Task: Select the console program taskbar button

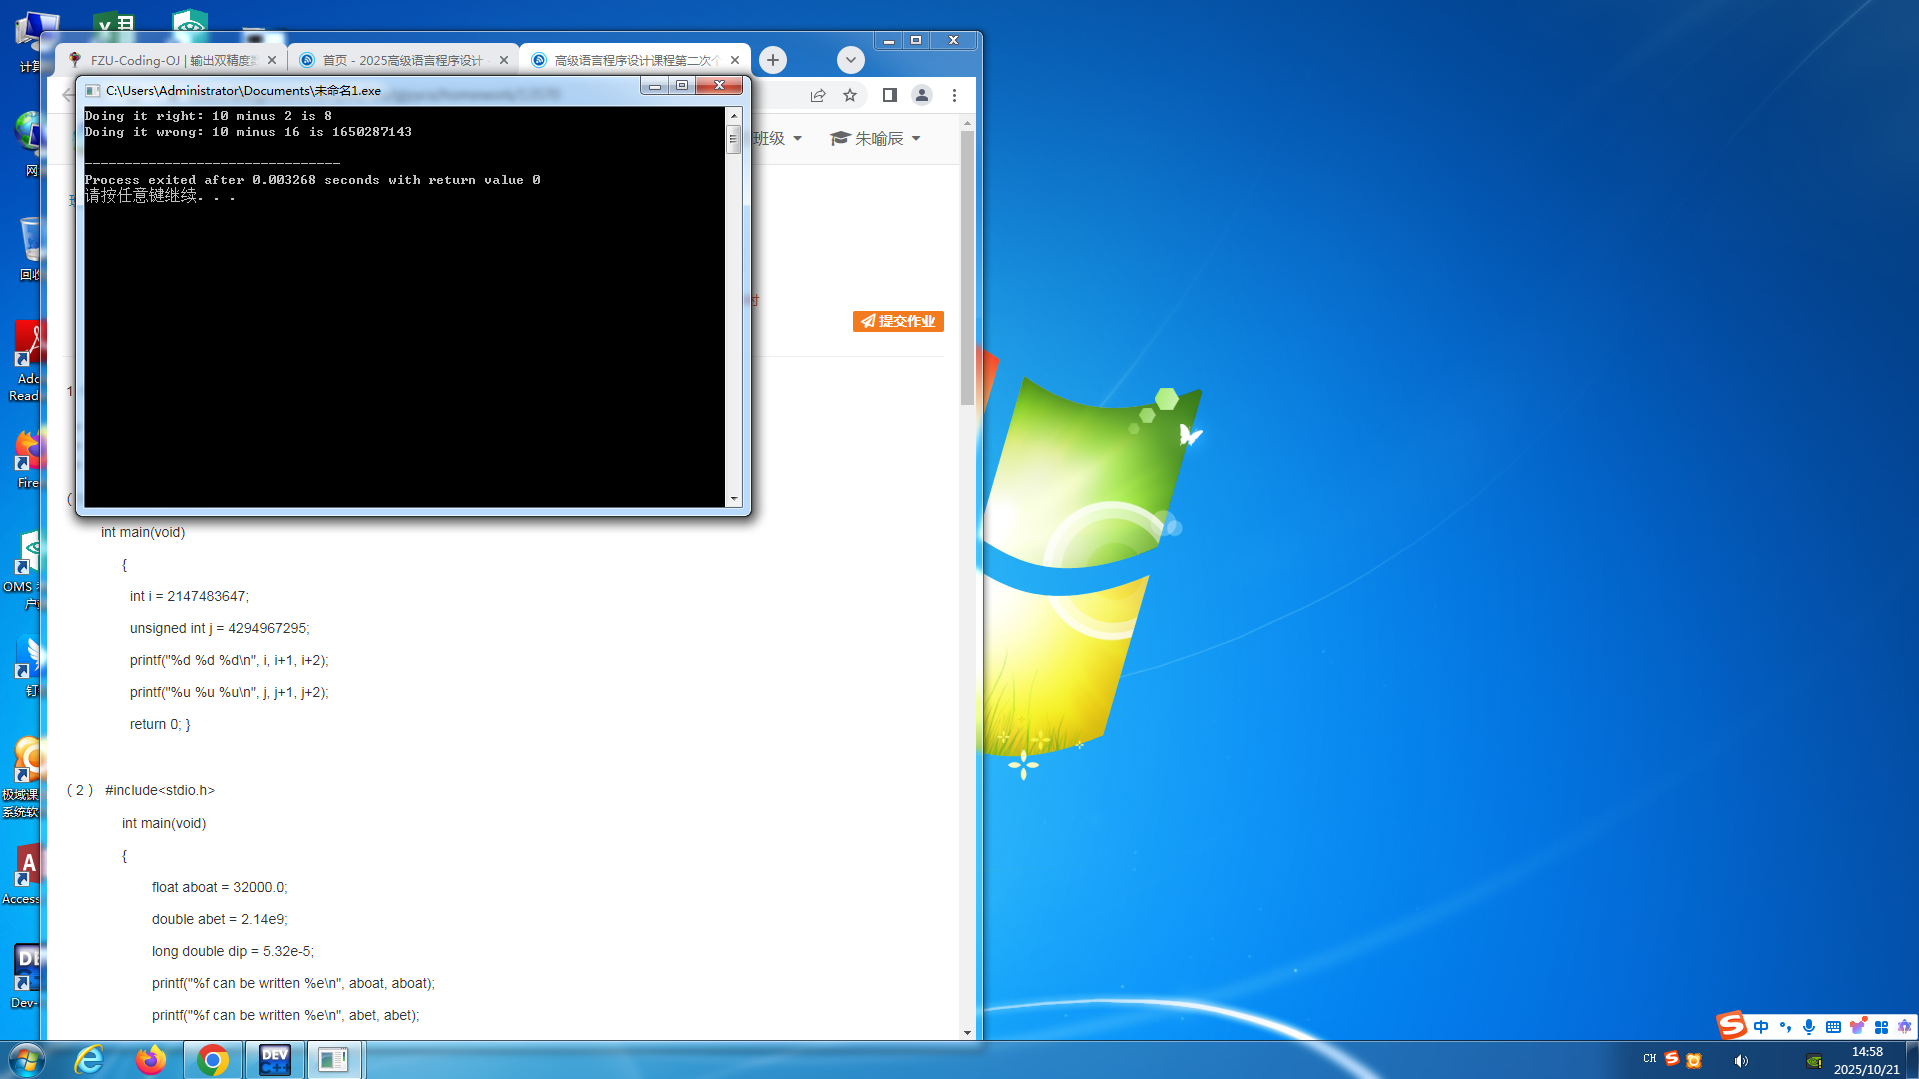Action: tap(334, 1060)
